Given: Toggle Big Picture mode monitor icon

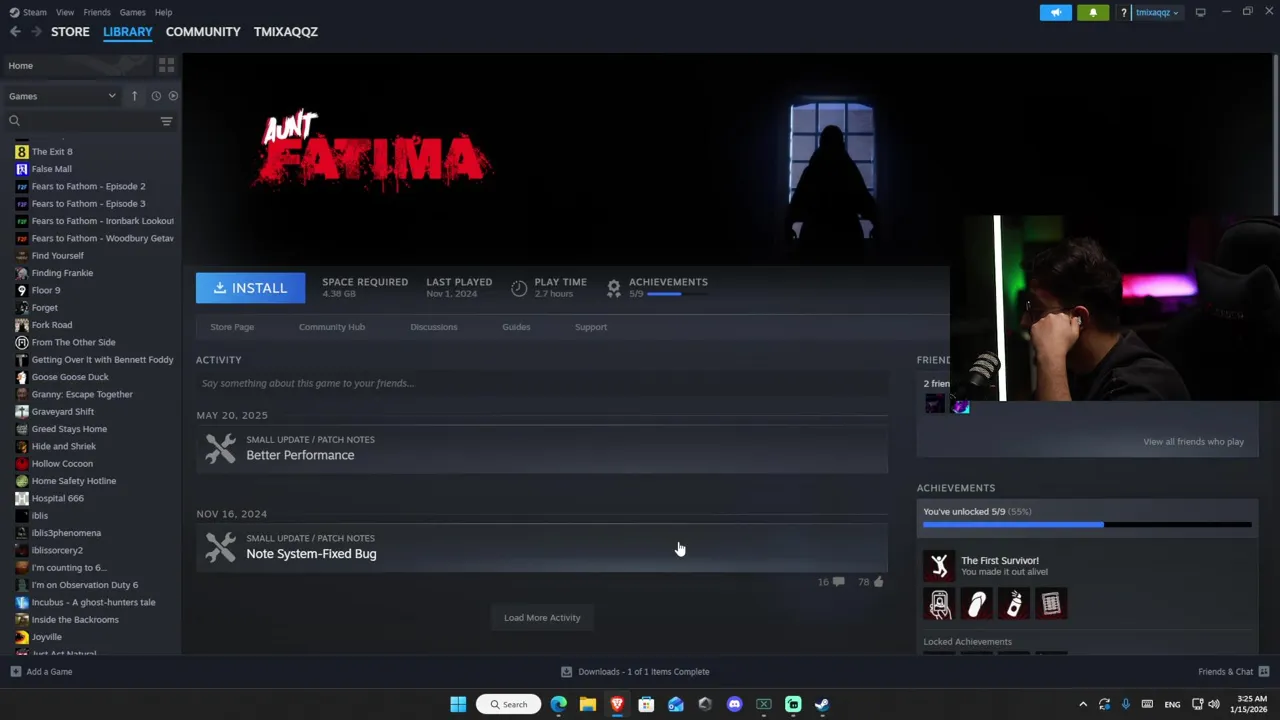Looking at the screenshot, I should point(1200,12).
